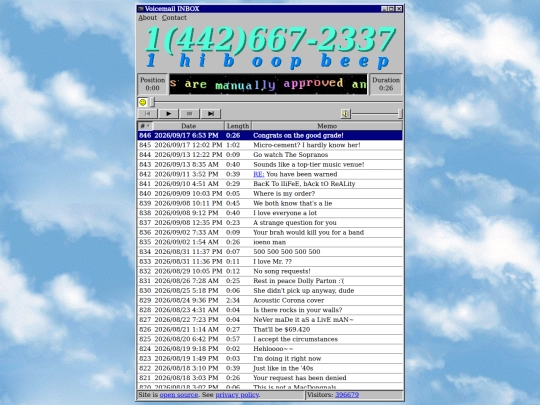Start playback with the play button
Image resolution: width=540 pixels, height=405 pixels.
[168, 114]
